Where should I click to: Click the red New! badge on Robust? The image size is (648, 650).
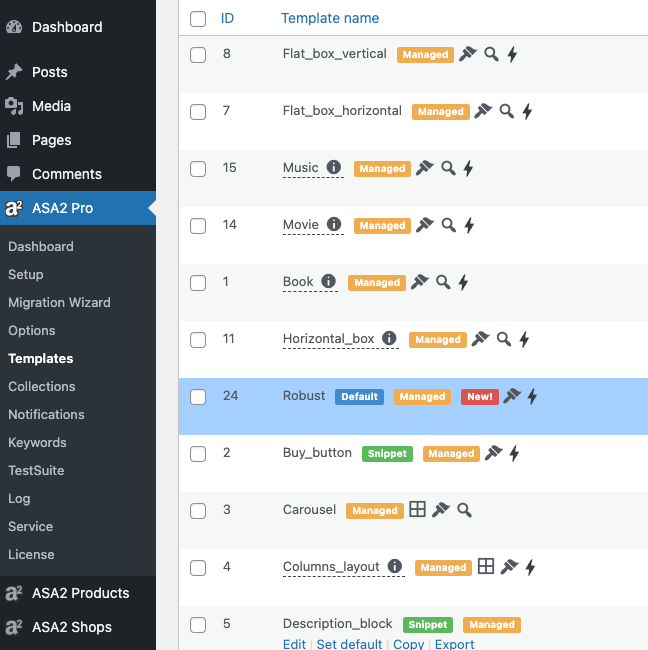(480, 397)
